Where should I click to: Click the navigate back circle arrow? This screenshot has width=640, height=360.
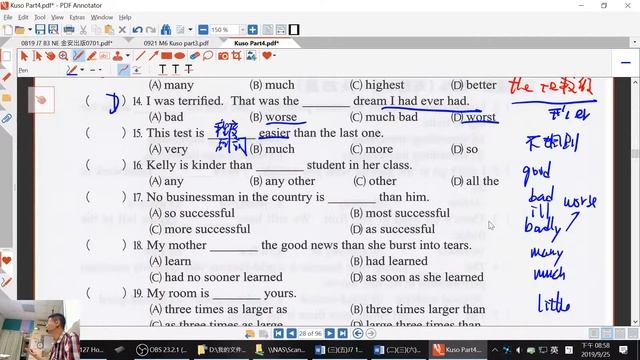tap(358, 333)
